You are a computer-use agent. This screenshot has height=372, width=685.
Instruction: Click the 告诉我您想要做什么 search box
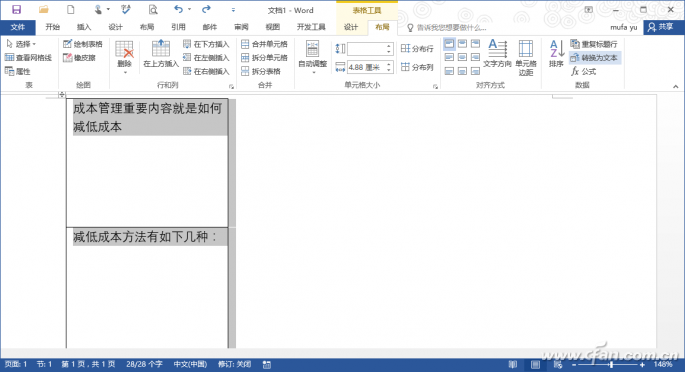pos(446,28)
